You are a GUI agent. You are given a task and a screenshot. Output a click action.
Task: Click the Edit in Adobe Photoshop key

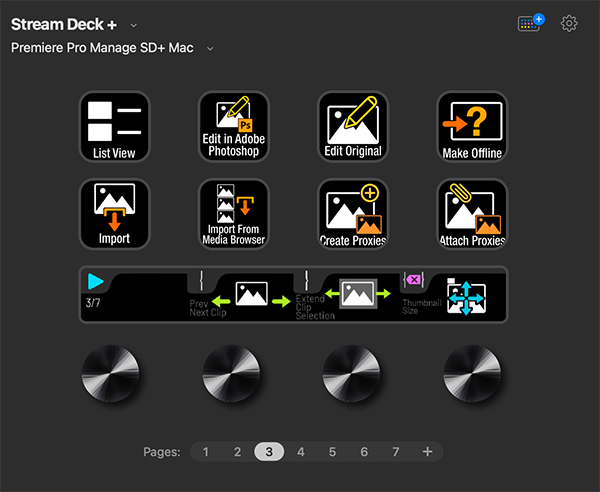[x=233, y=127]
